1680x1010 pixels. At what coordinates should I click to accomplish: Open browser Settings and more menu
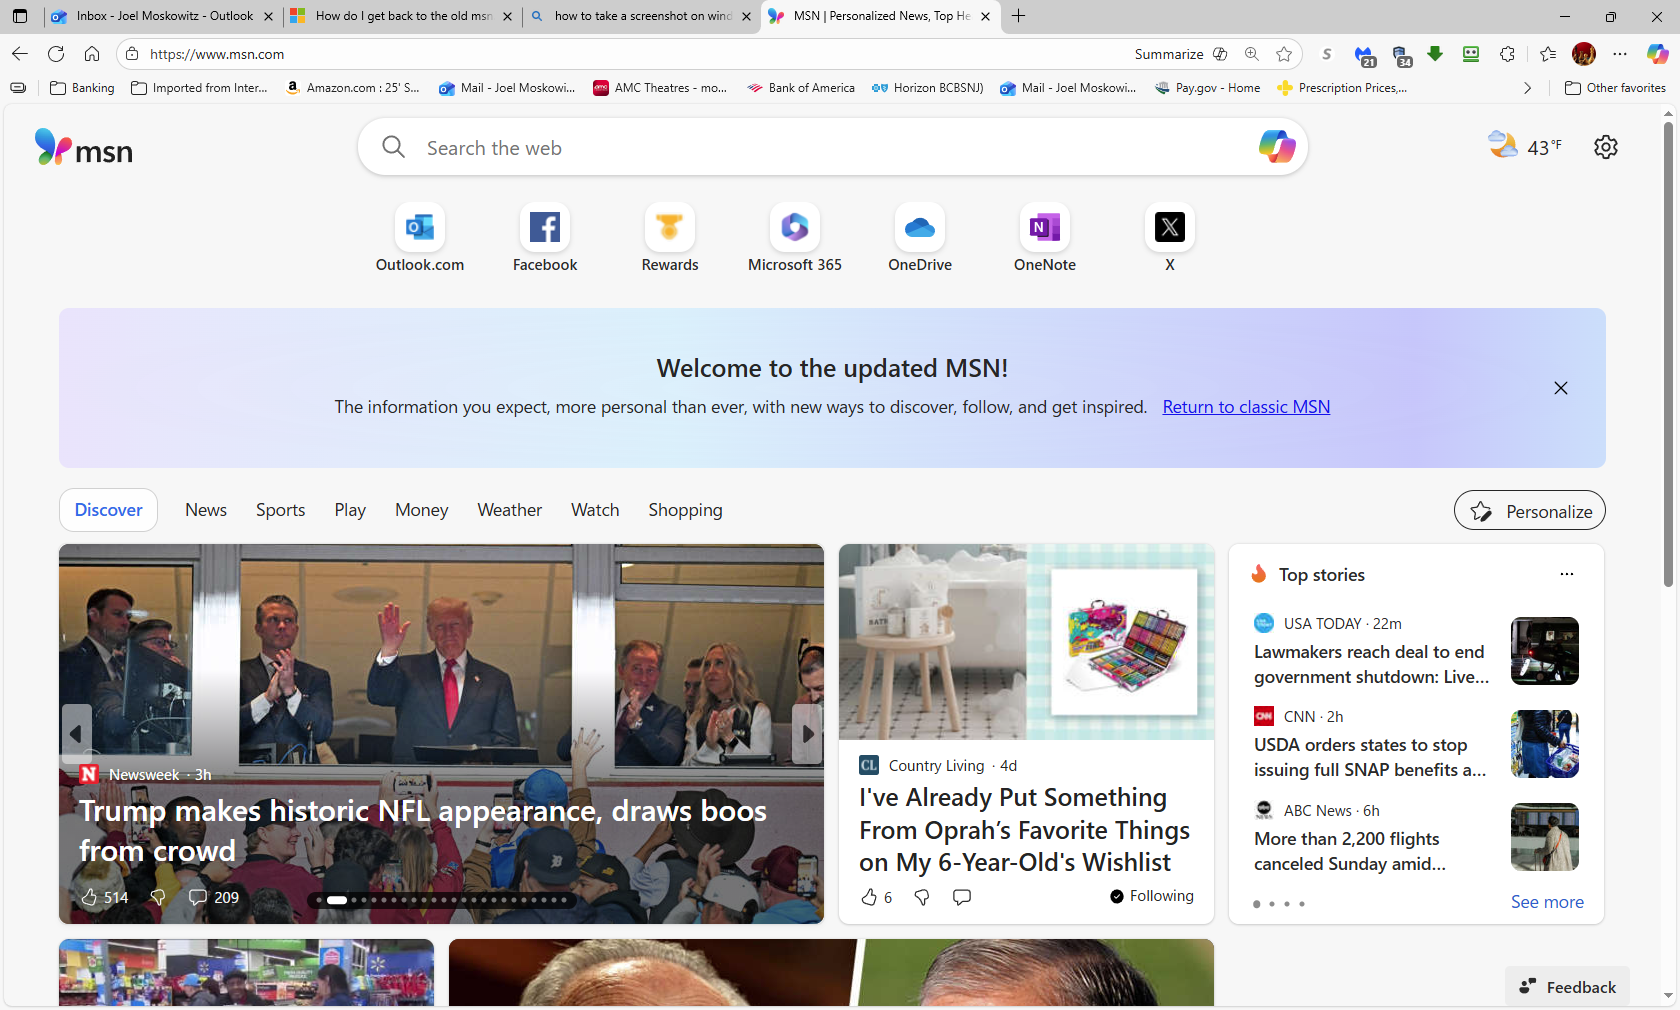click(1620, 54)
